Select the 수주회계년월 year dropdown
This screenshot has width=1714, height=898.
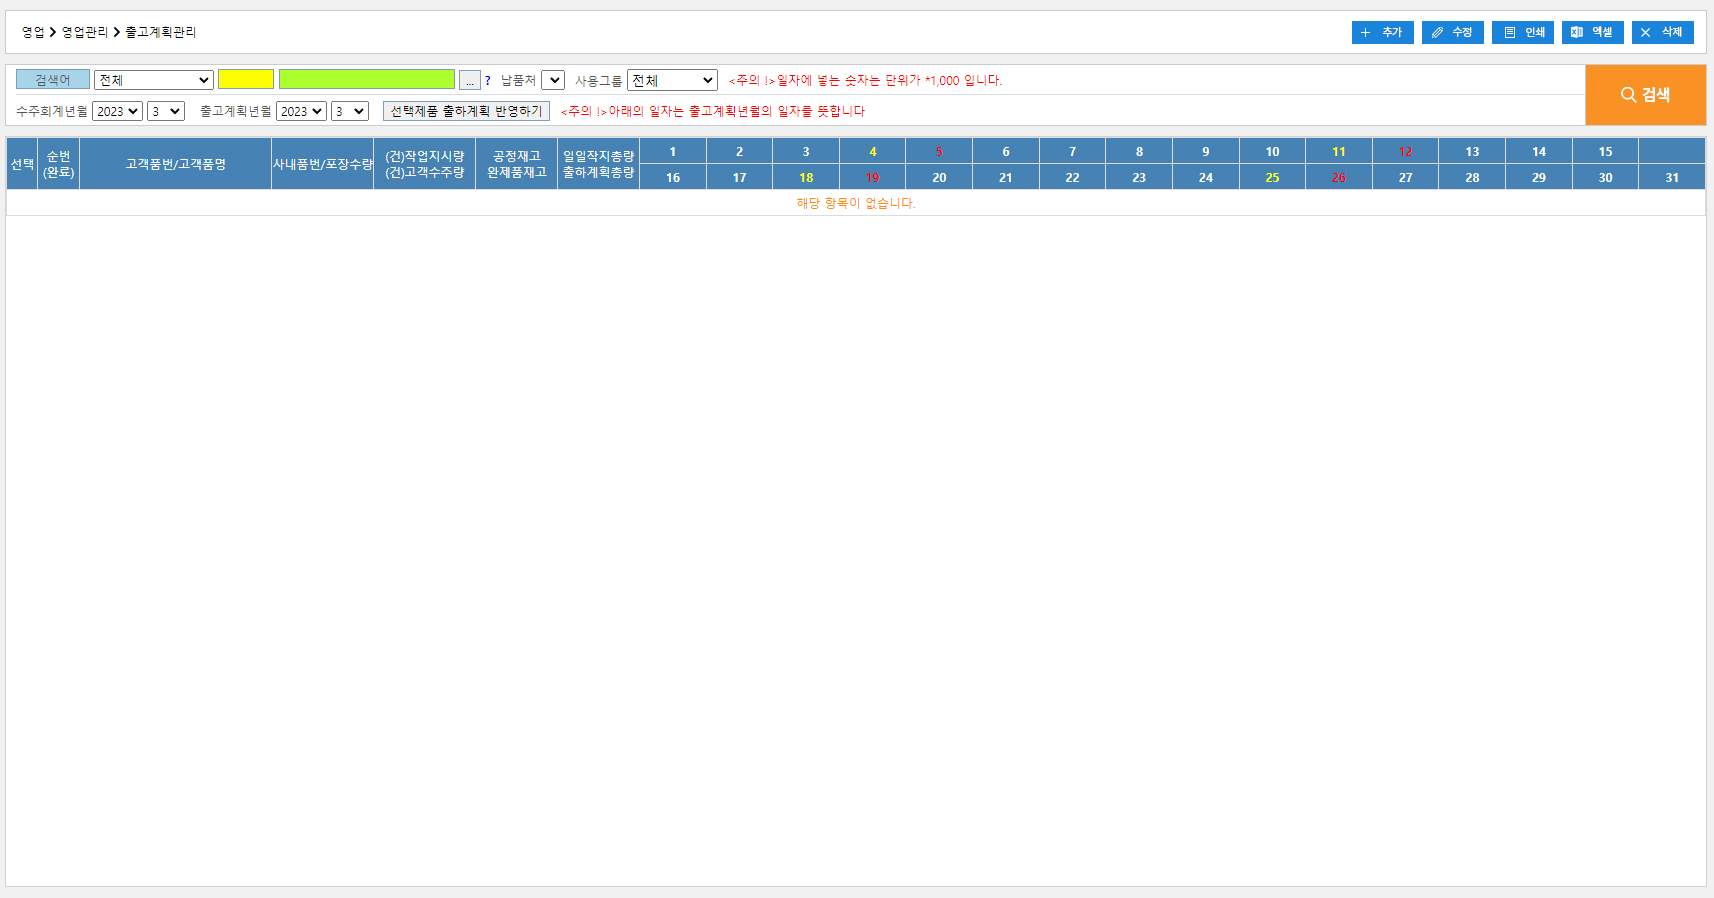pyautogui.click(x=117, y=111)
